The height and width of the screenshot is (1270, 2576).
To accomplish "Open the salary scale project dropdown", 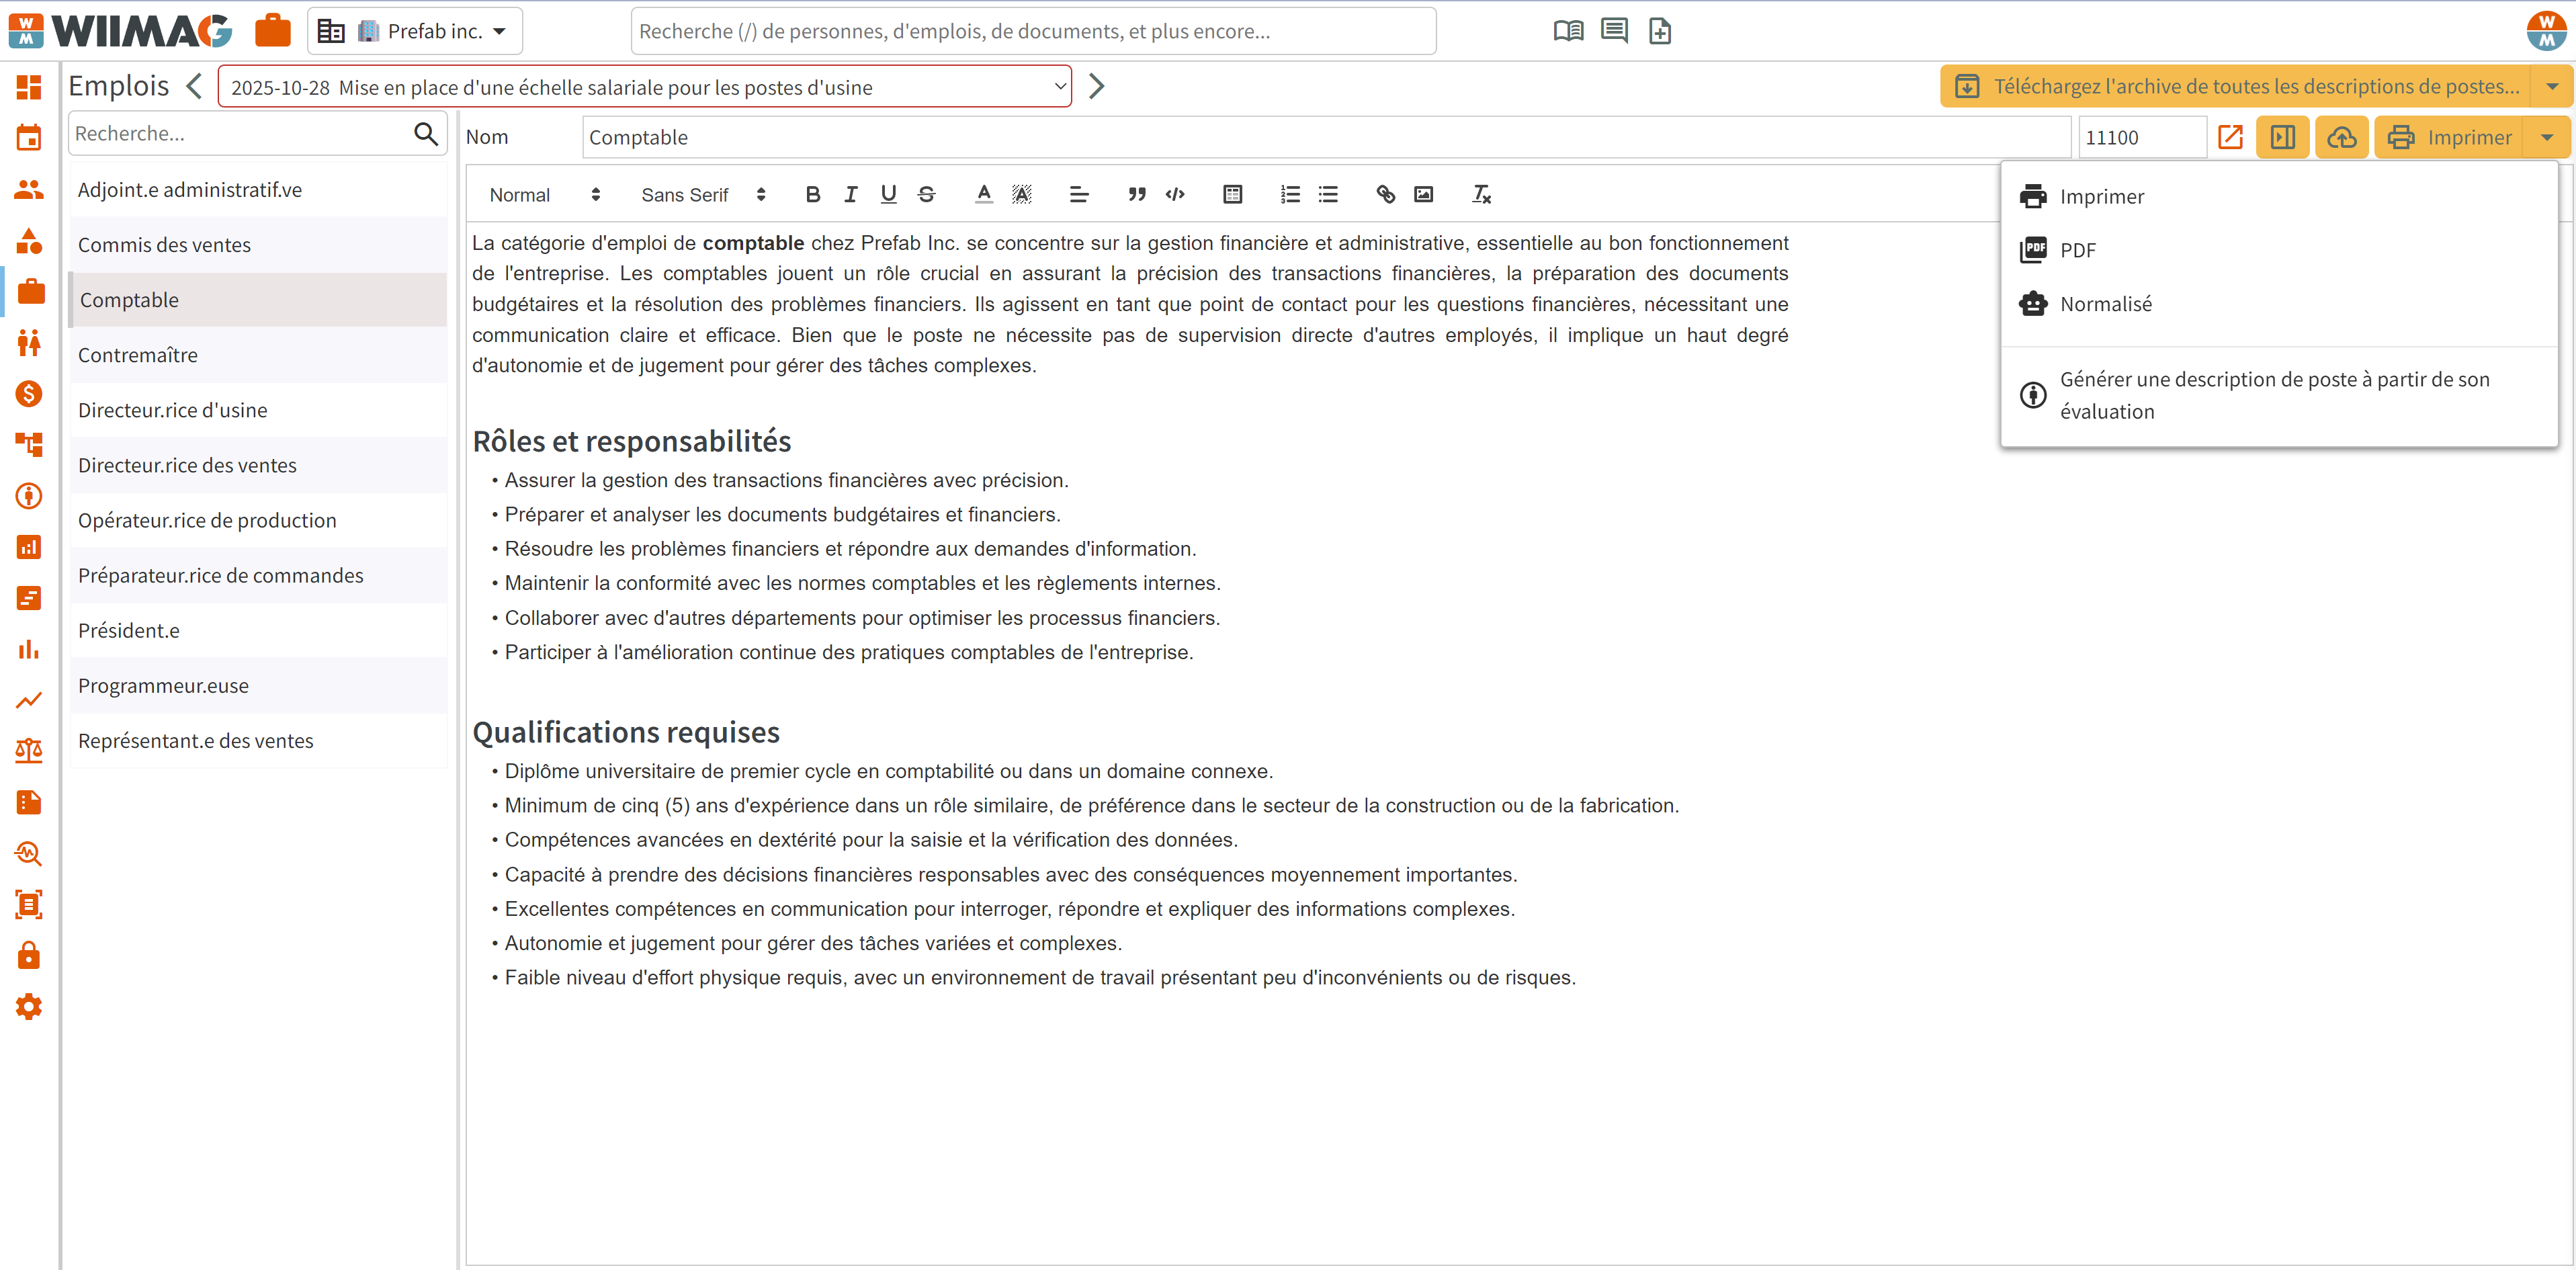I will click(645, 87).
